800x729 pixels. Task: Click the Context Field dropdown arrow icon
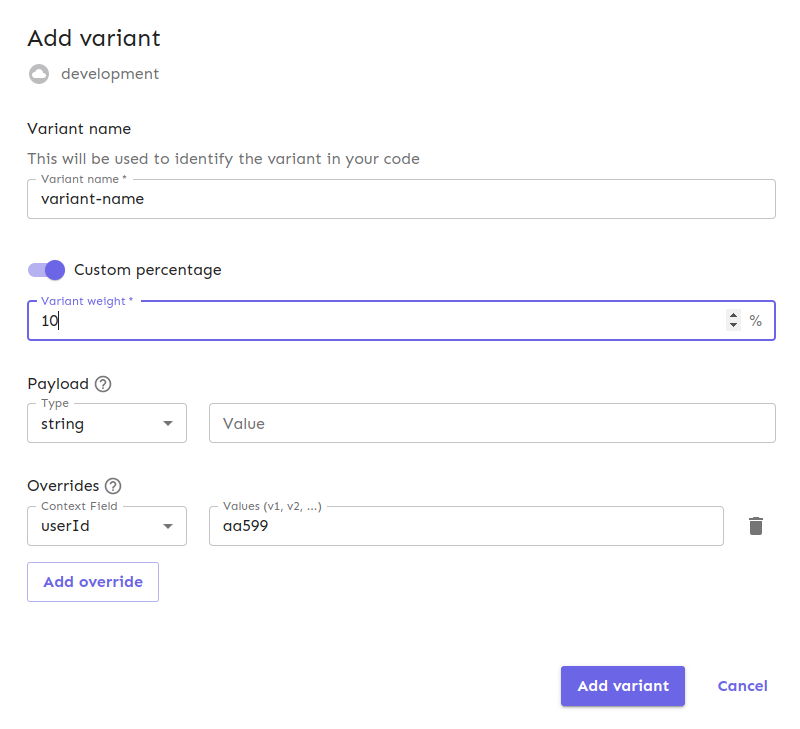pyautogui.click(x=169, y=526)
